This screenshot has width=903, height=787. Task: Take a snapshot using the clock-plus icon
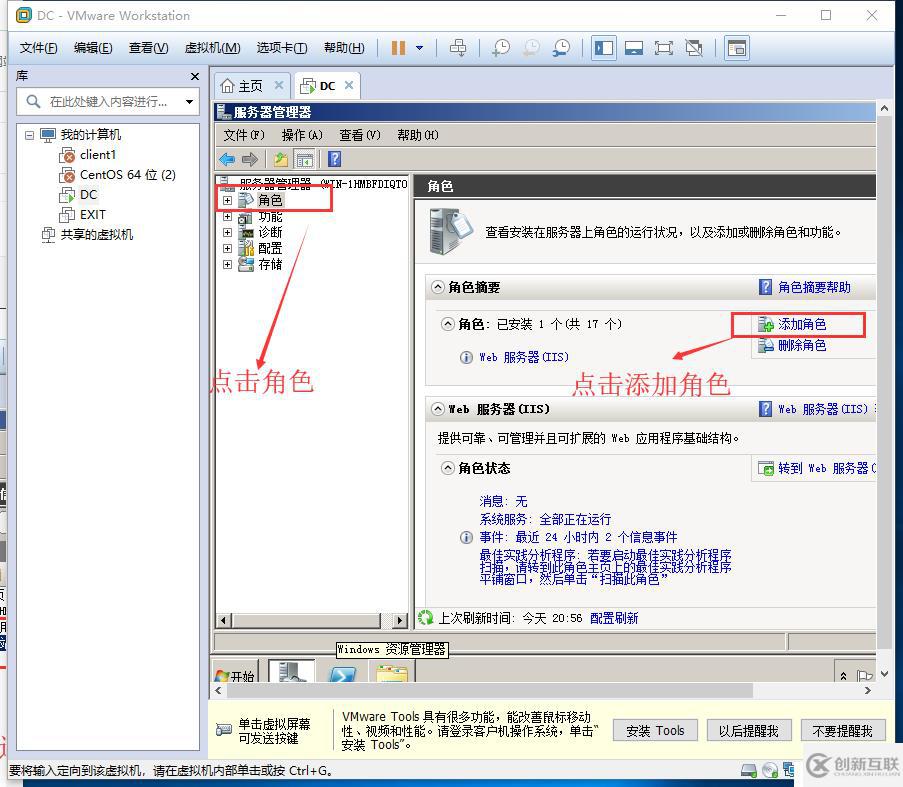[500, 48]
